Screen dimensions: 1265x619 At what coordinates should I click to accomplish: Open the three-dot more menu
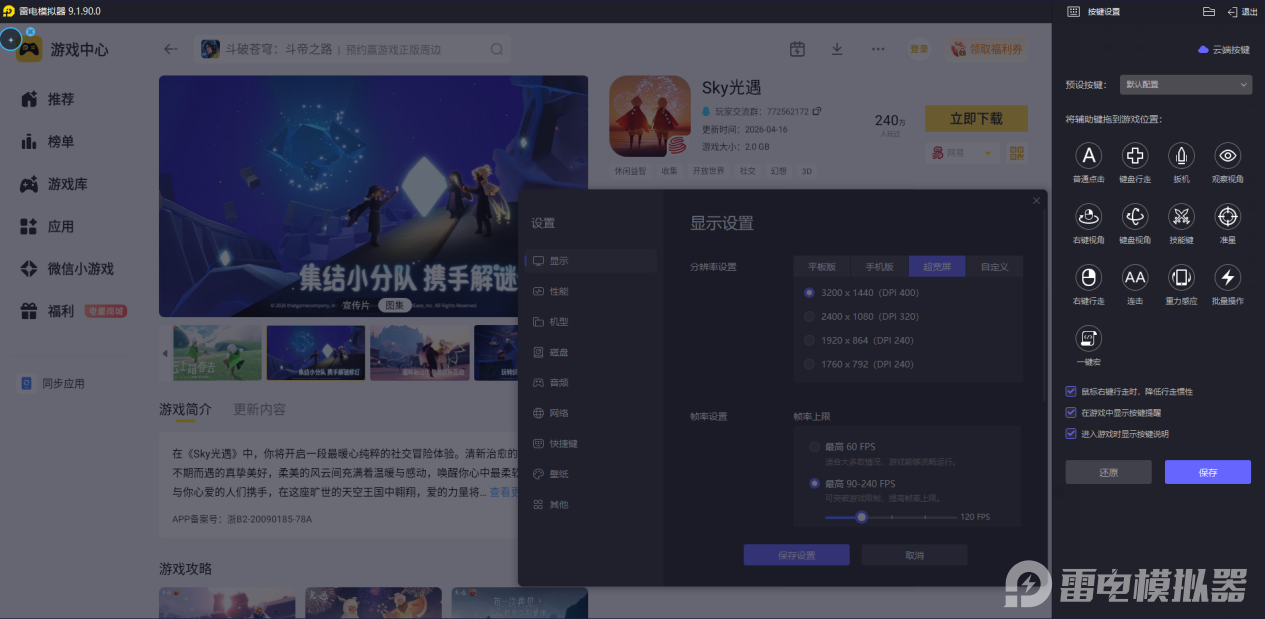click(x=878, y=49)
